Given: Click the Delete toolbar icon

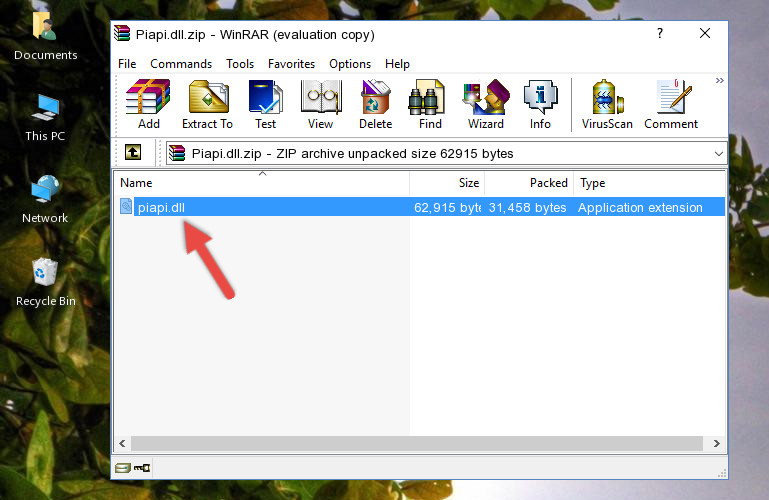Looking at the screenshot, I should click(376, 104).
